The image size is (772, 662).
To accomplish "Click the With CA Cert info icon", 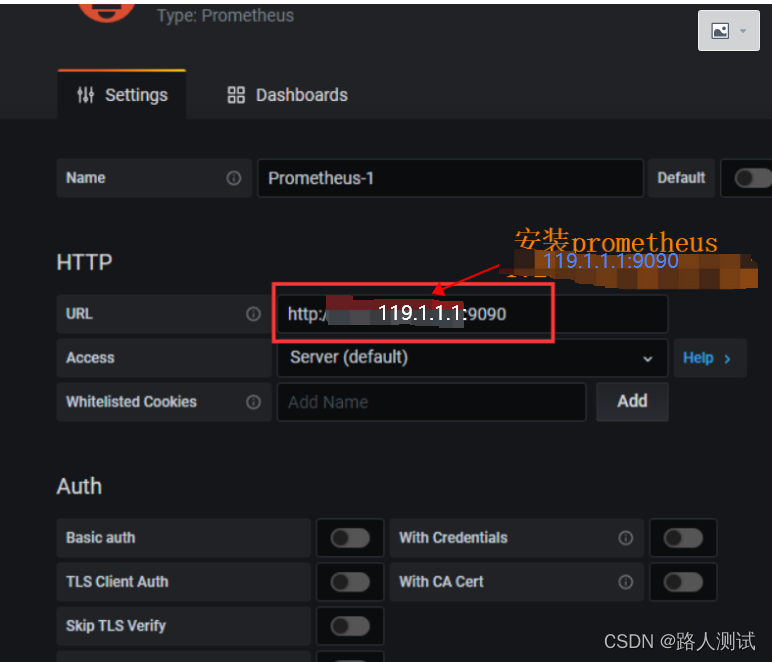I will [x=625, y=582].
